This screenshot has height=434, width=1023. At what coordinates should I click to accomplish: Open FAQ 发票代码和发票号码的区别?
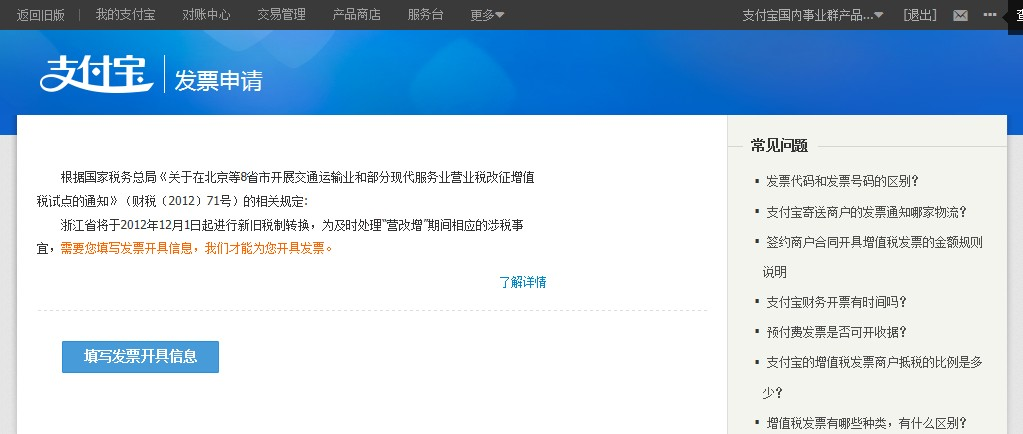[x=842, y=181]
